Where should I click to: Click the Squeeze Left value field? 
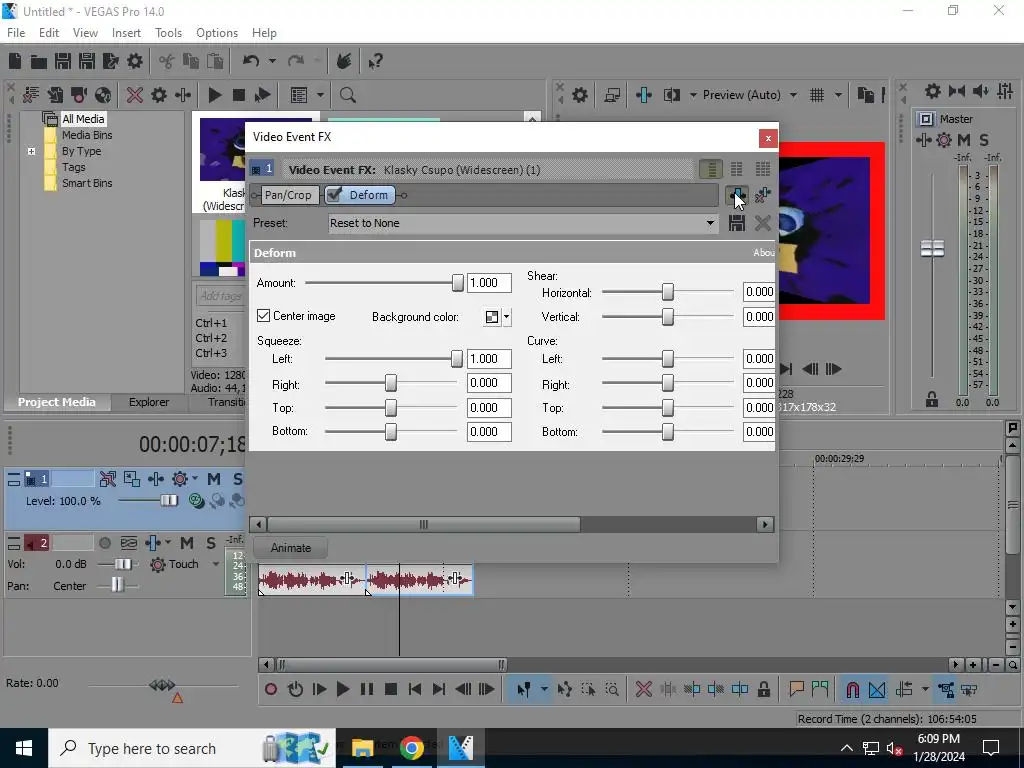[489, 359]
